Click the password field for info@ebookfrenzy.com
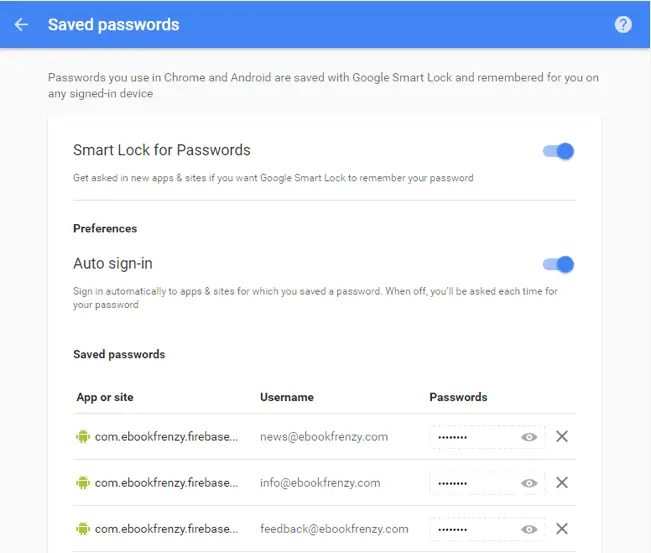The image size is (651, 553). click(x=472, y=483)
